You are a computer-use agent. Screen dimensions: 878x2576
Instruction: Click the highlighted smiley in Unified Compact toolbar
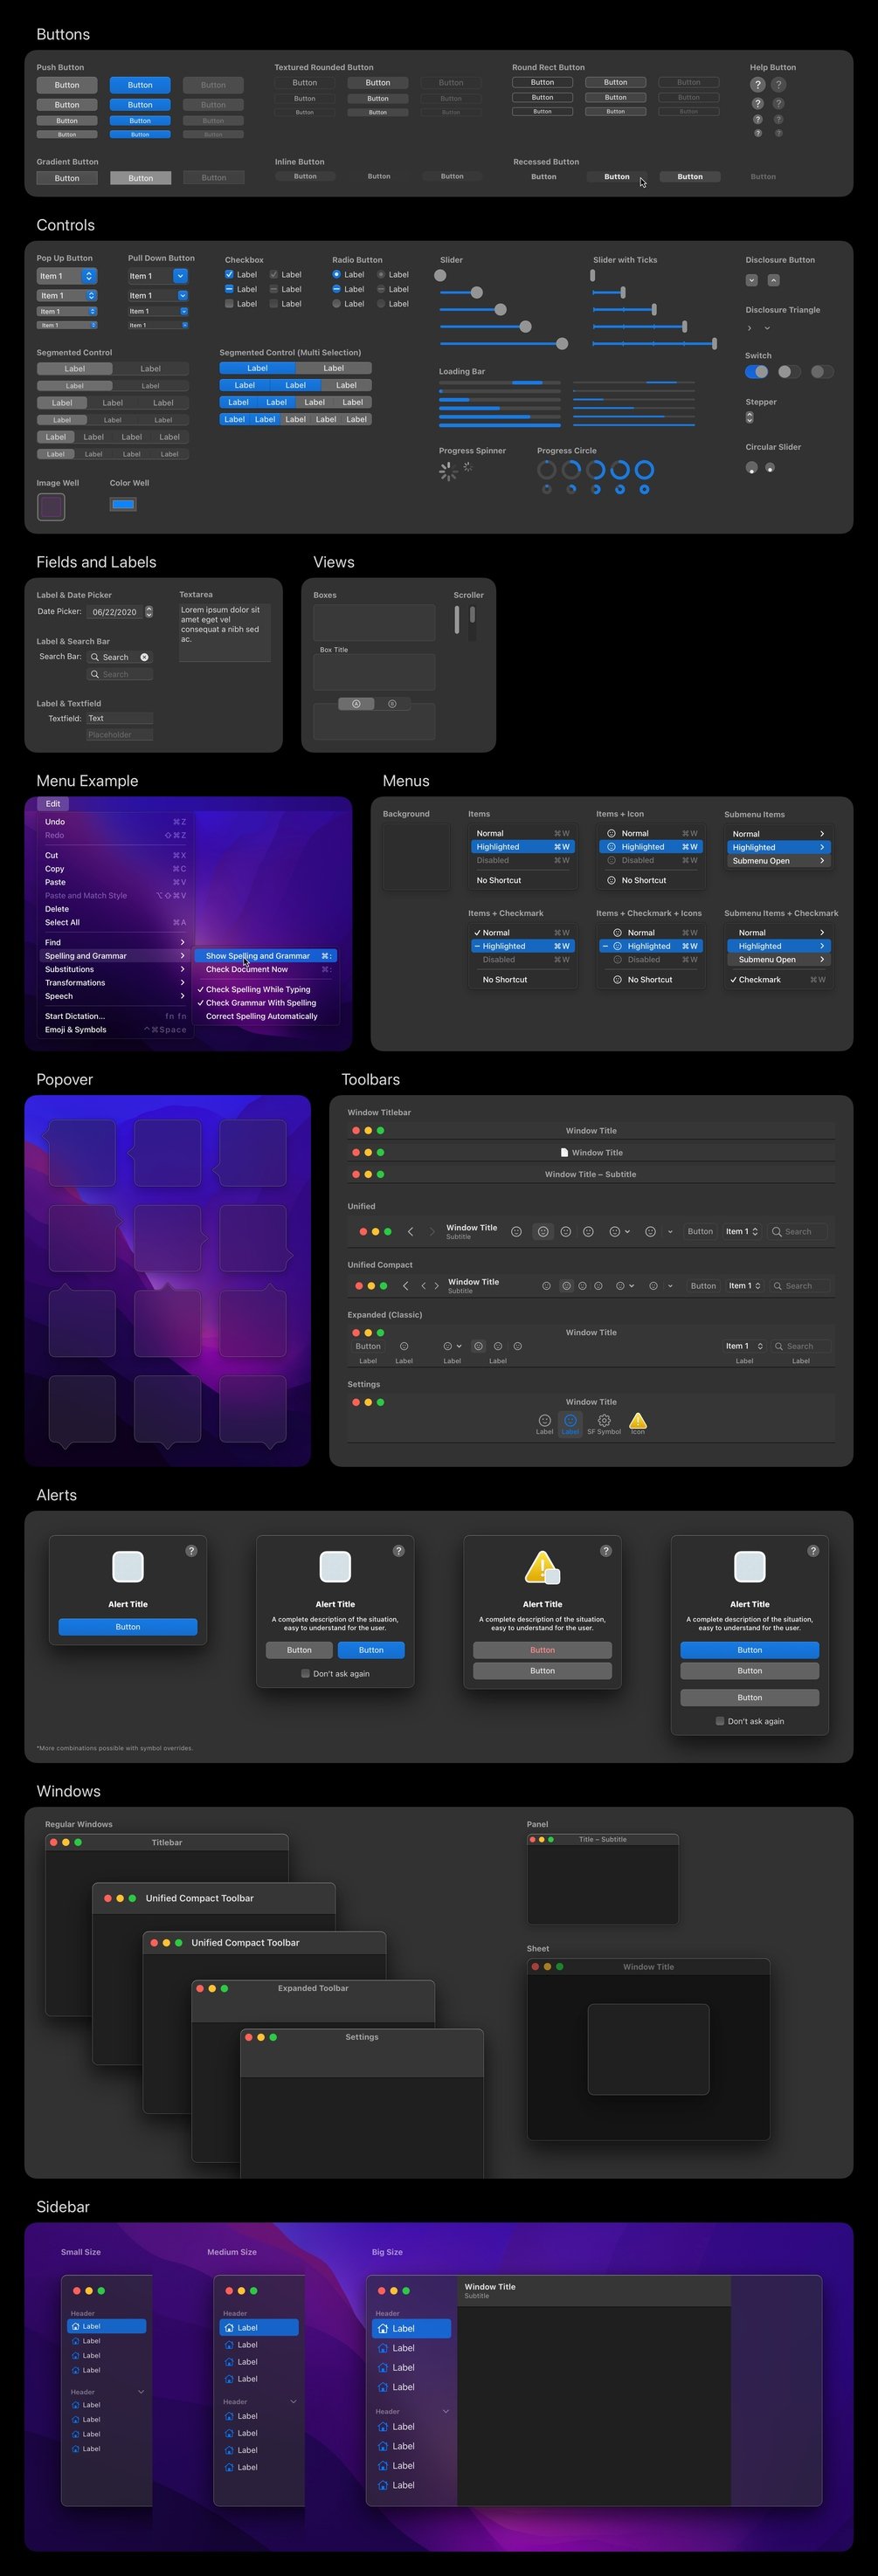tap(566, 1286)
